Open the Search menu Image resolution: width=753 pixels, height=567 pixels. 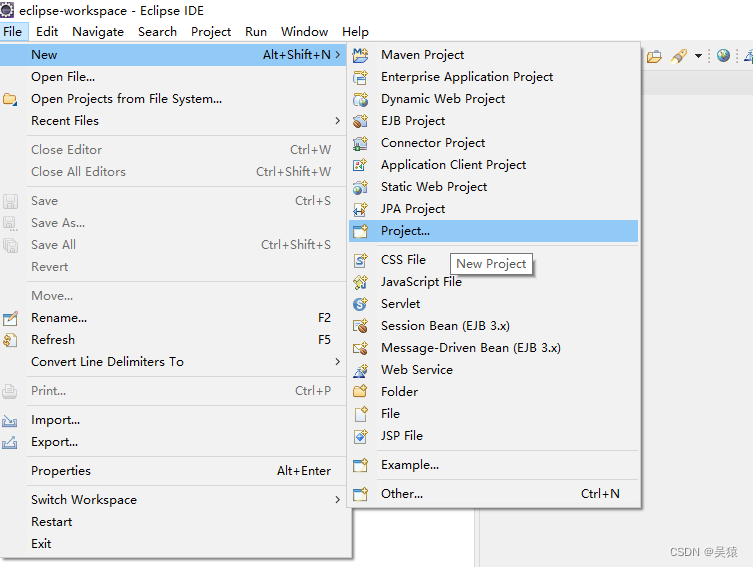[x=158, y=32]
